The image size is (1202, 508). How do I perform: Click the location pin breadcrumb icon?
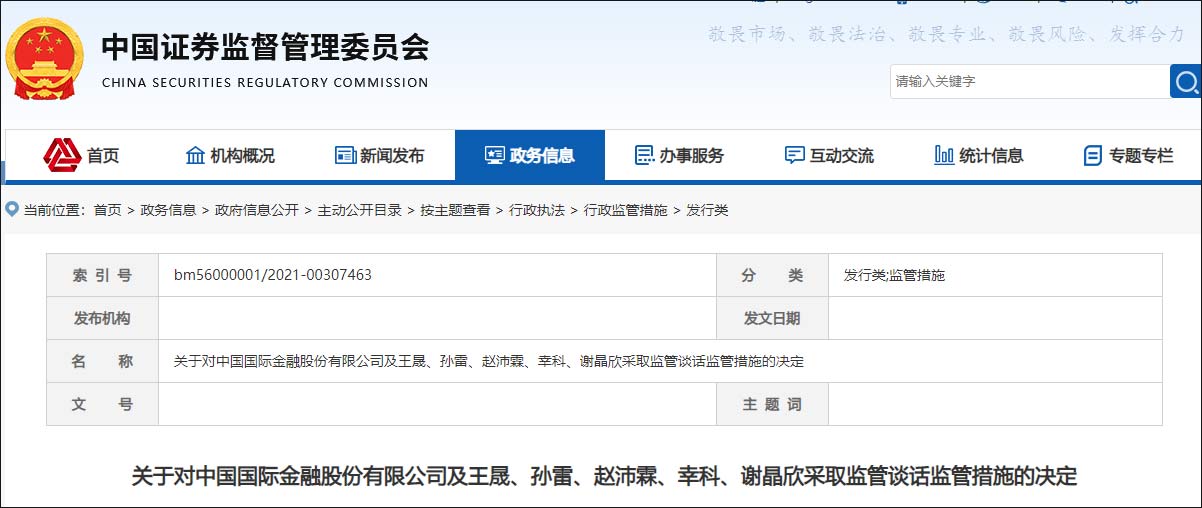pyautogui.click(x=12, y=209)
